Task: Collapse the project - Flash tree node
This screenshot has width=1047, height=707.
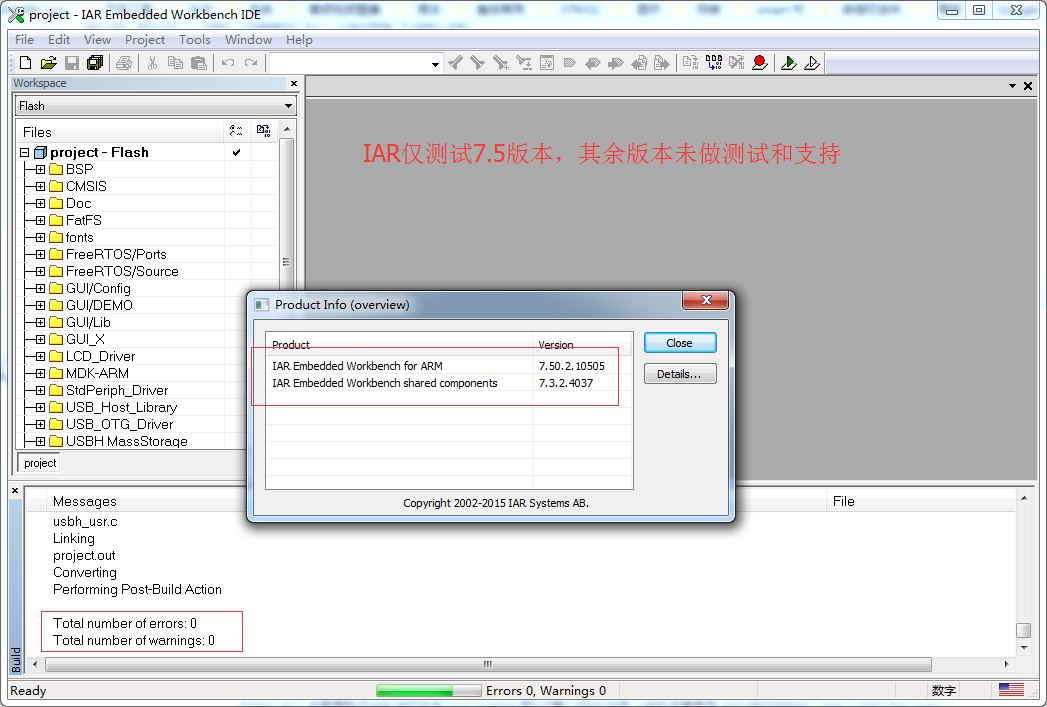Action: (x=25, y=152)
